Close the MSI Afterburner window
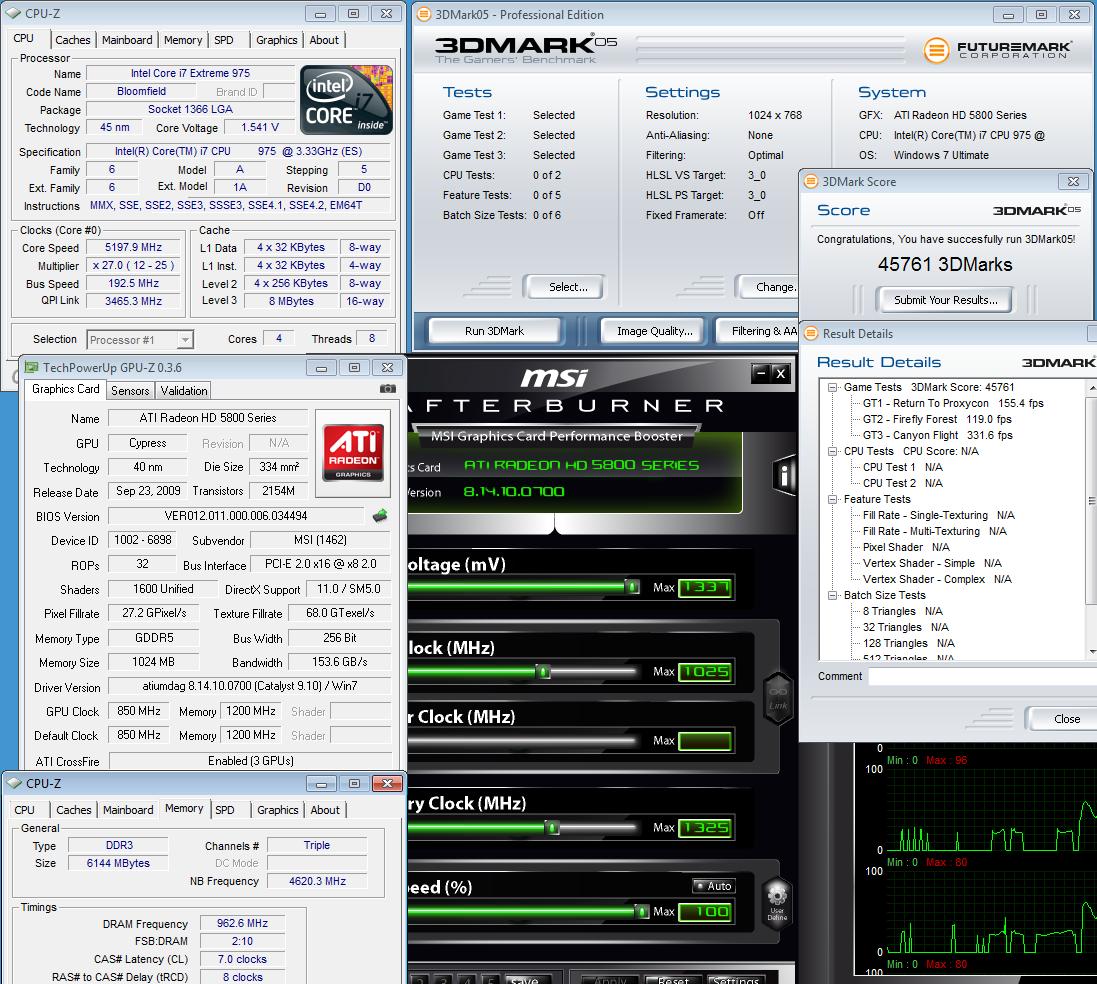Image resolution: width=1097 pixels, height=984 pixels. tap(781, 373)
